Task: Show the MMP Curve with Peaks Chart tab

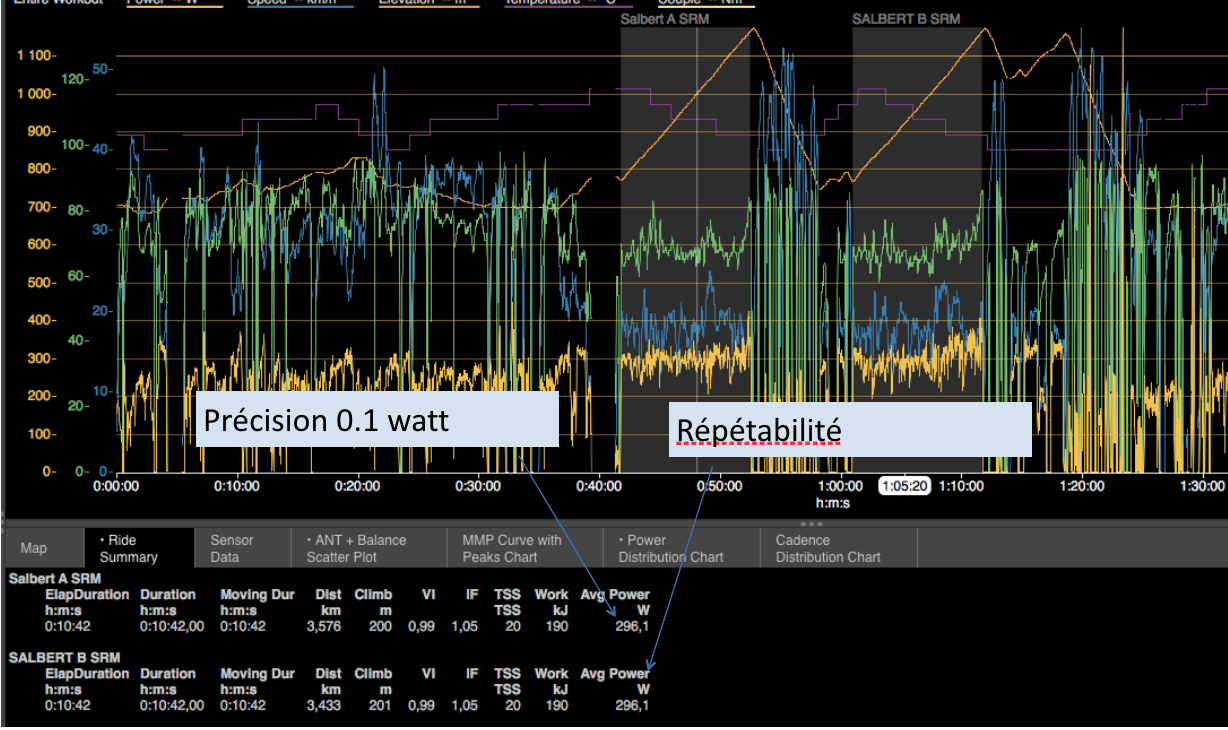Action: [x=512, y=548]
